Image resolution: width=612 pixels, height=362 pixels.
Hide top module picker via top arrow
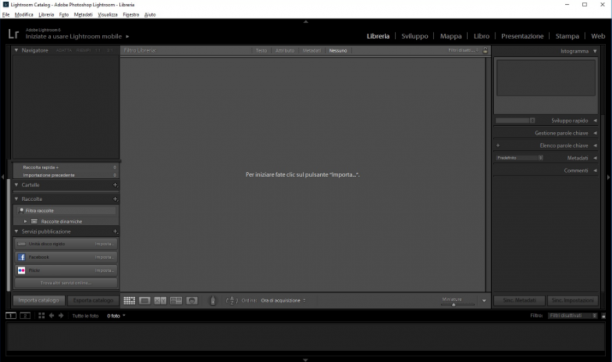306,22
